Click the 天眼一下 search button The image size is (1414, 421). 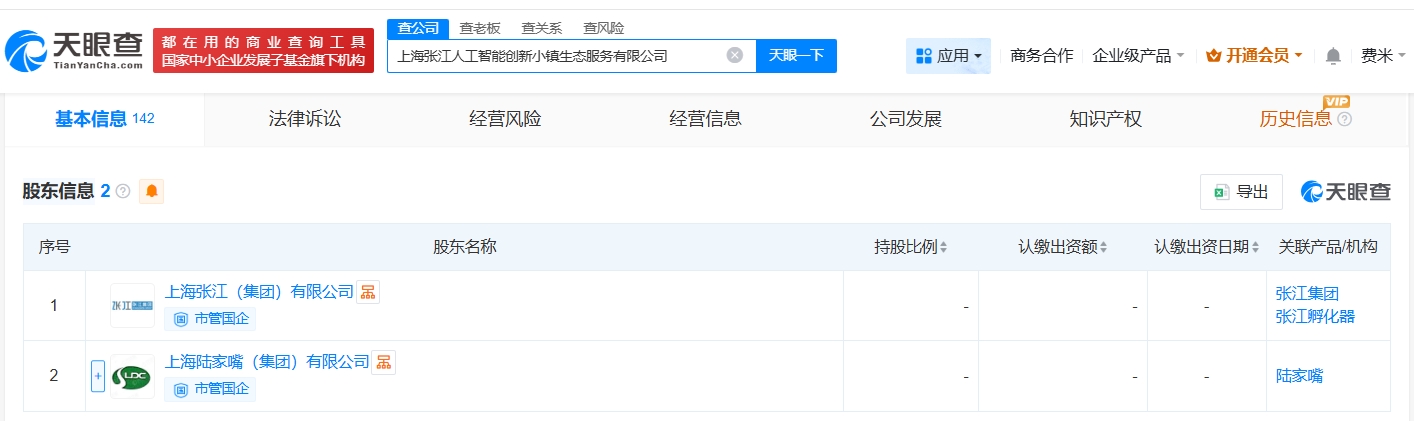coord(796,56)
